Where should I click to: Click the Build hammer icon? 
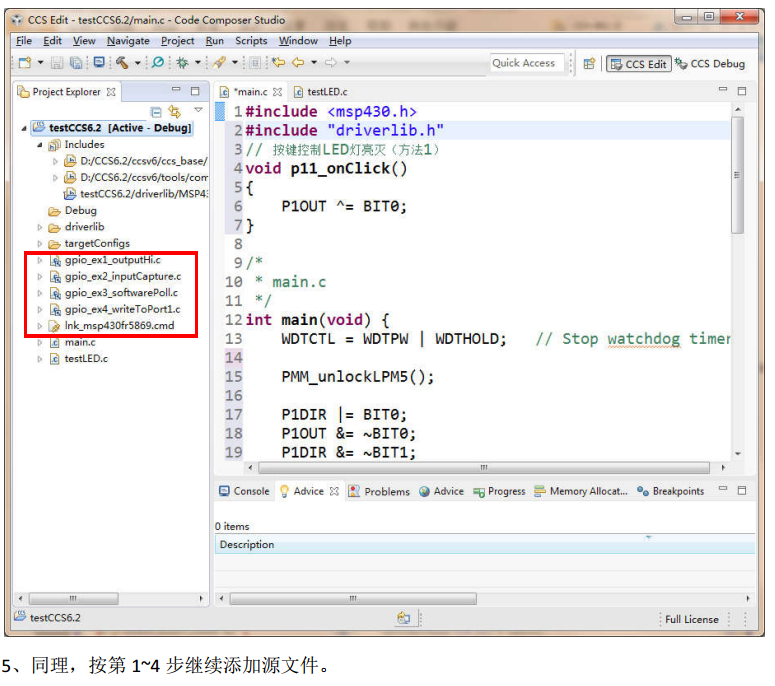(x=122, y=62)
